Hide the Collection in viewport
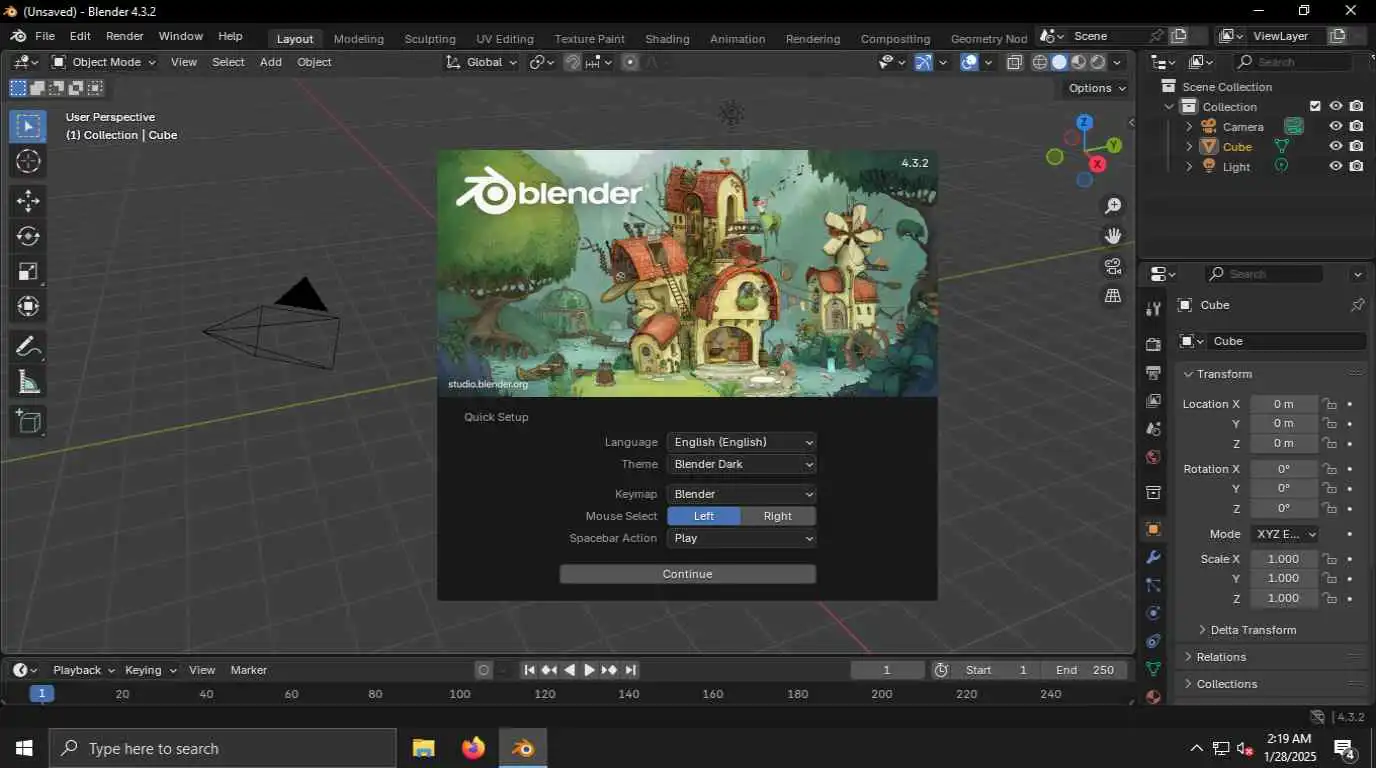The height and width of the screenshot is (768, 1376). [x=1335, y=106]
